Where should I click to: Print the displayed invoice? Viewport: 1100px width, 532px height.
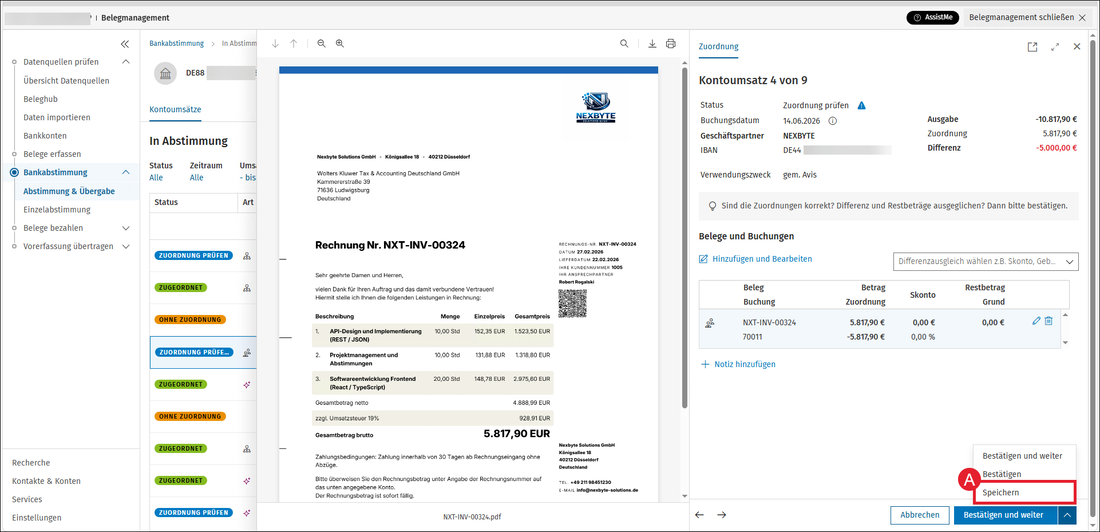(671, 44)
